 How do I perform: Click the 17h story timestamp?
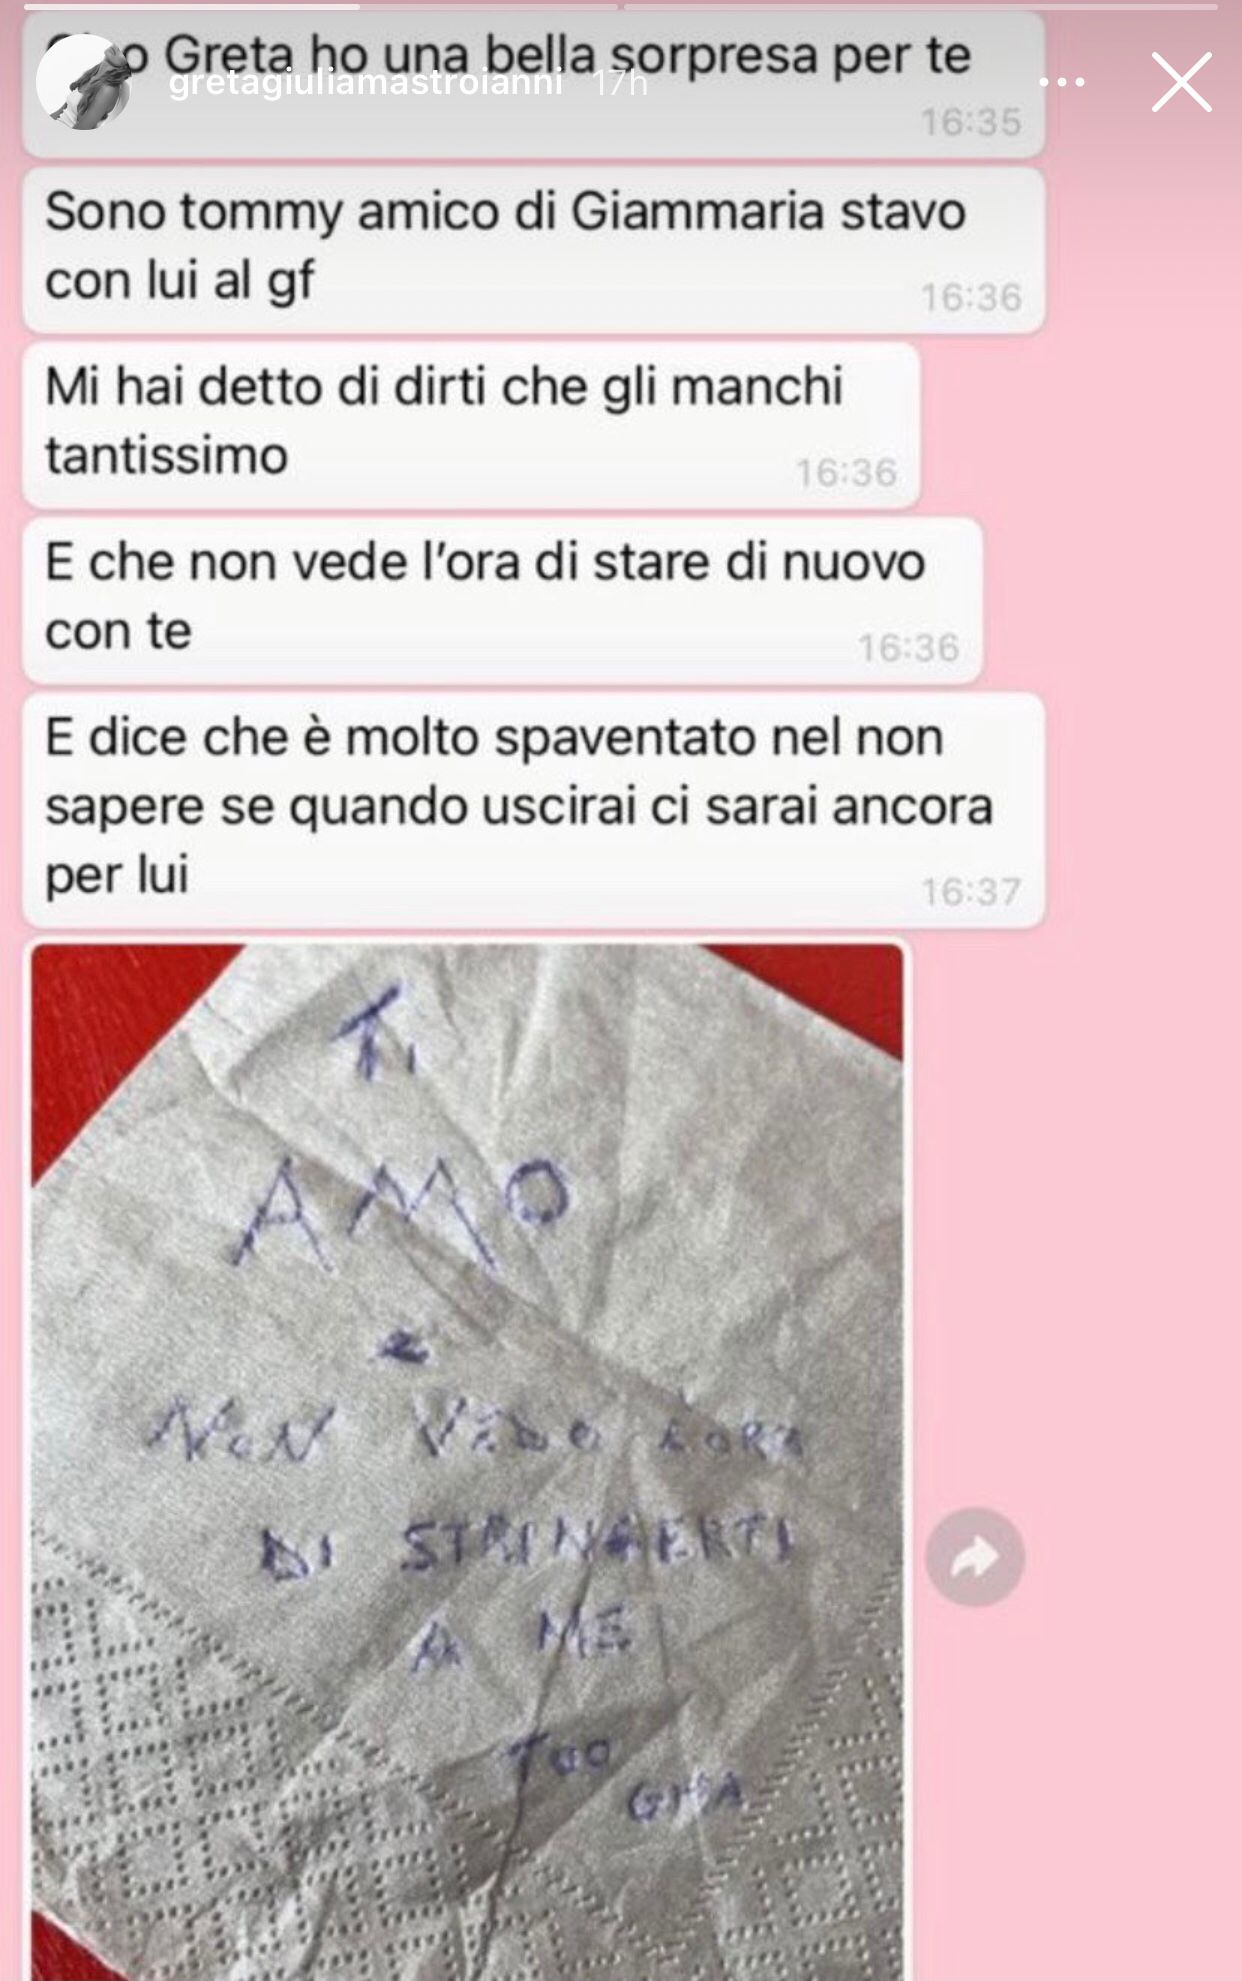click(620, 83)
